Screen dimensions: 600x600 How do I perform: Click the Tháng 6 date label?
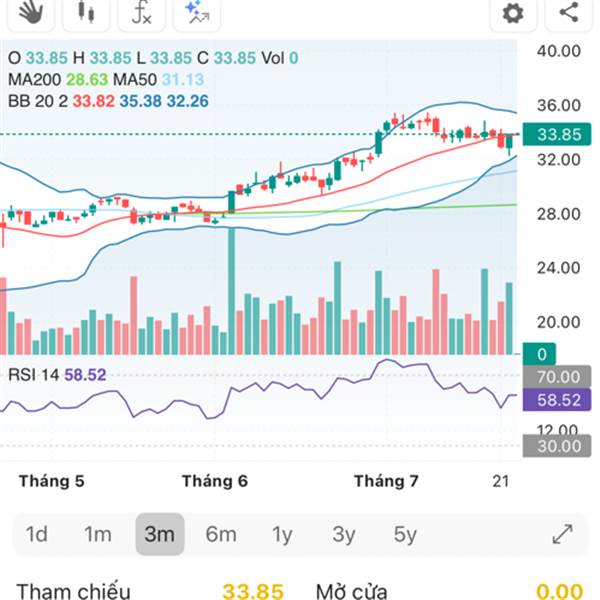215,481
